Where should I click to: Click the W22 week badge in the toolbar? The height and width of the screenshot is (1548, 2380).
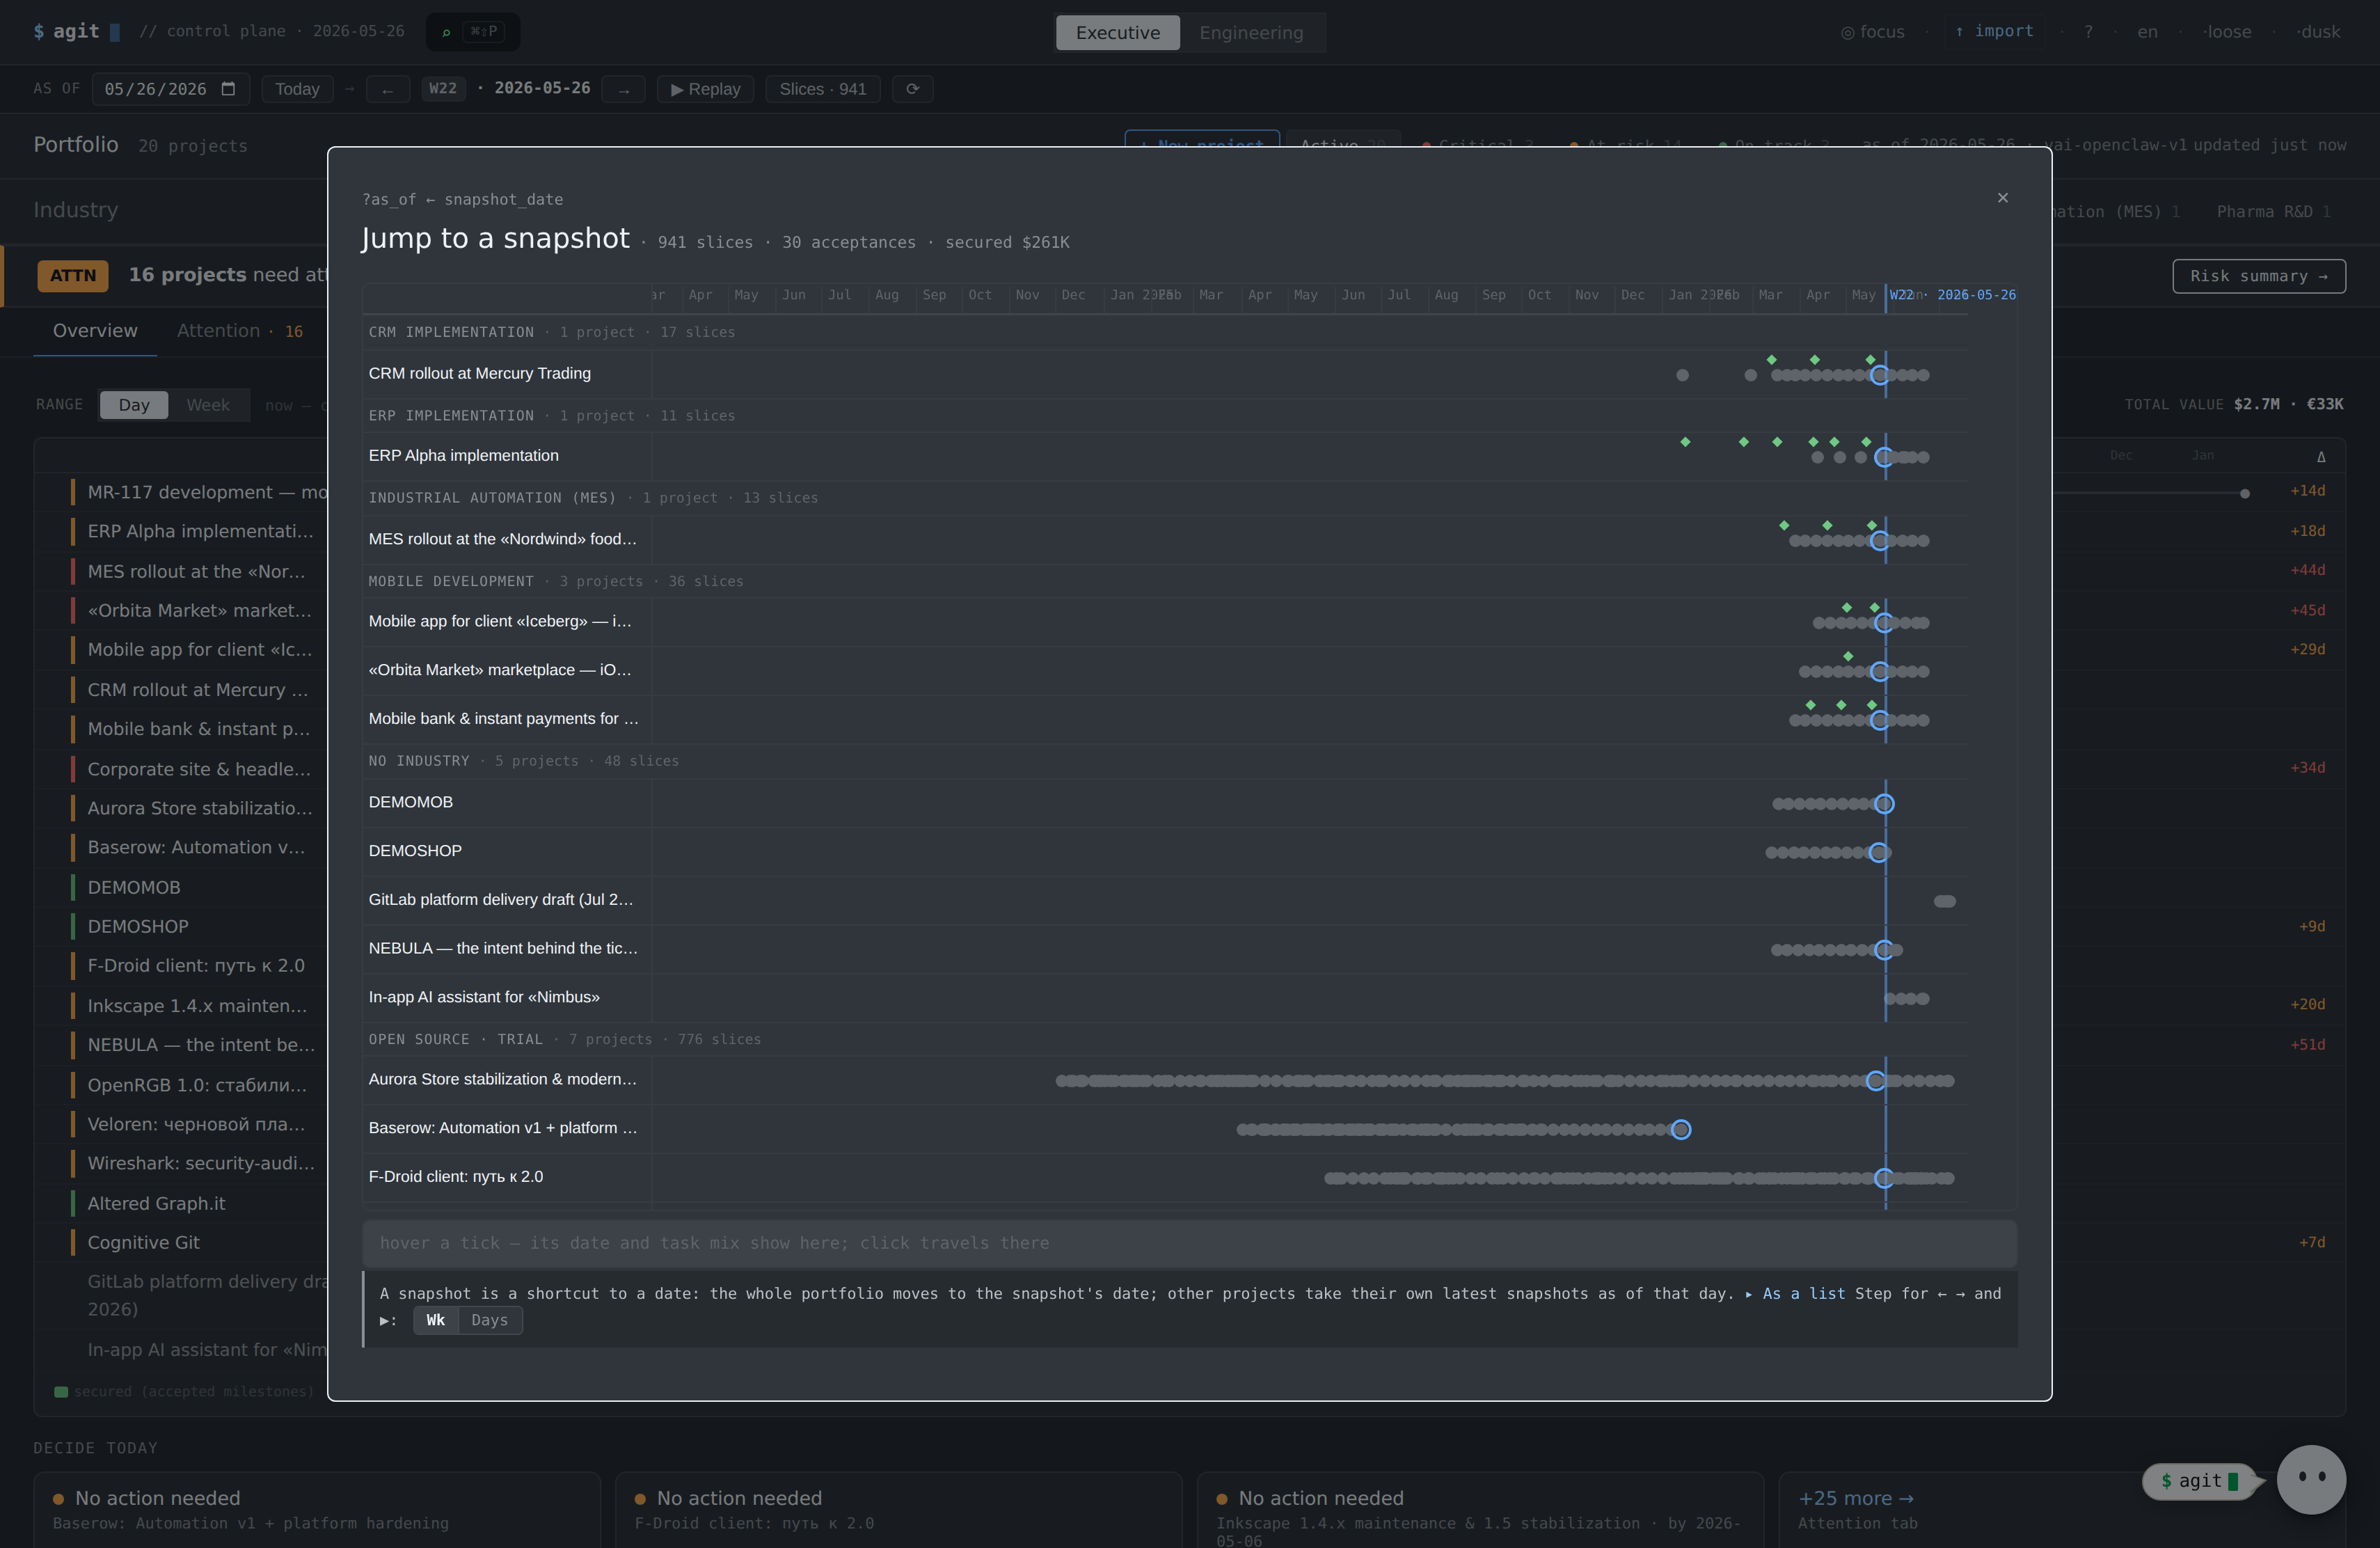[443, 88]
